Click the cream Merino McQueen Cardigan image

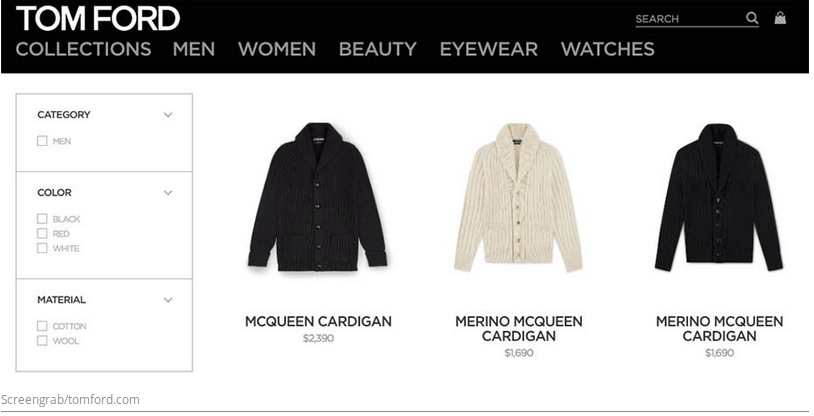coord(519,197)
